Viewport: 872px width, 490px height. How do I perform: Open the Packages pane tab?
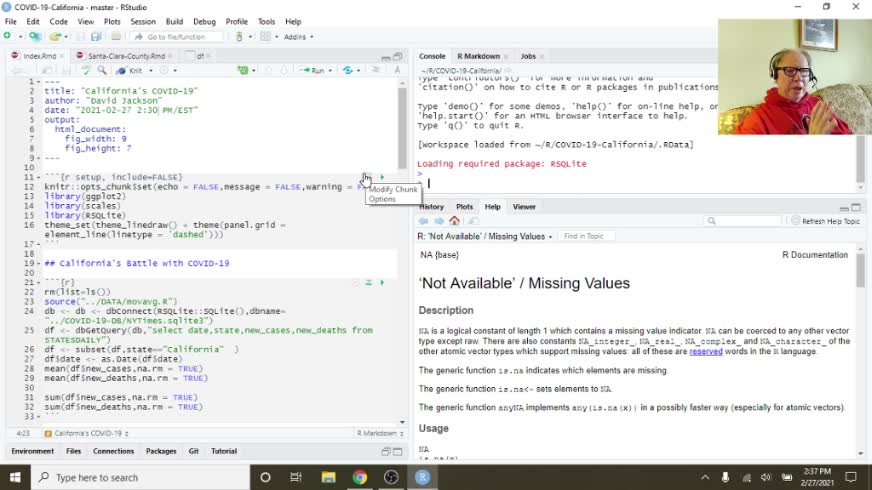pos(161,451)
